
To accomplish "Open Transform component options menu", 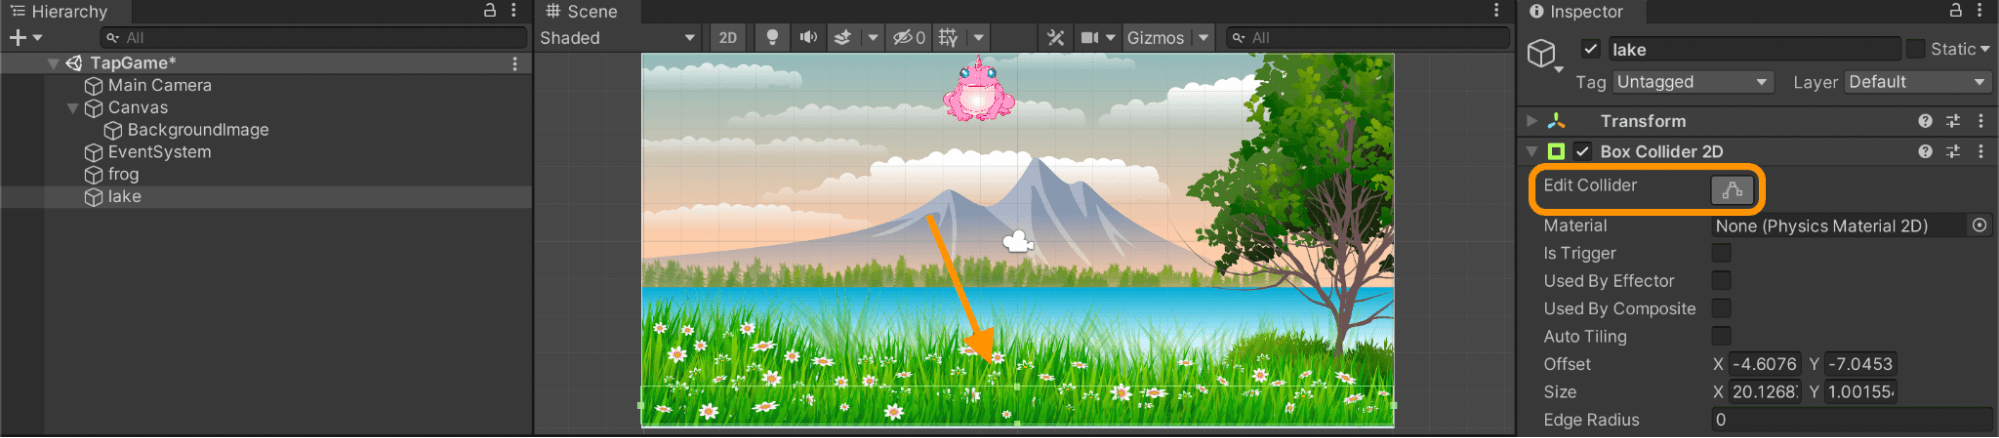I will [x=1980, y=121].
